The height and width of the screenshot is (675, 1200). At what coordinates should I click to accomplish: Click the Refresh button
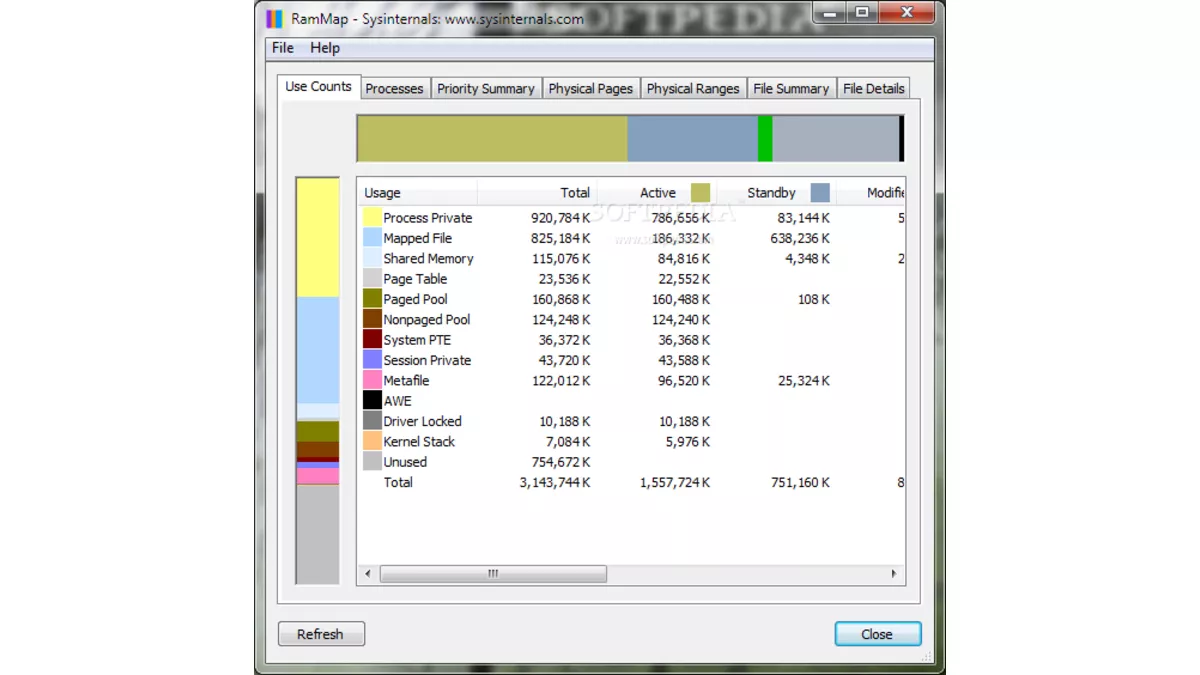(x=321, y=633)
